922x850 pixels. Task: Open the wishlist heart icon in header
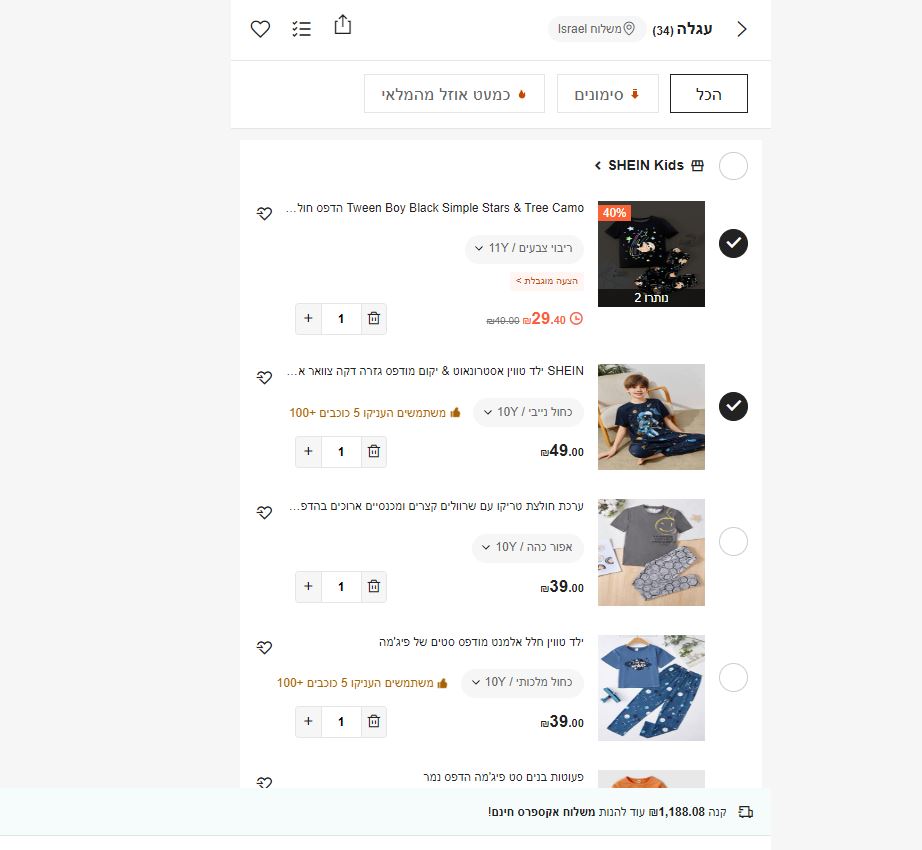click(x=260, y=29)
